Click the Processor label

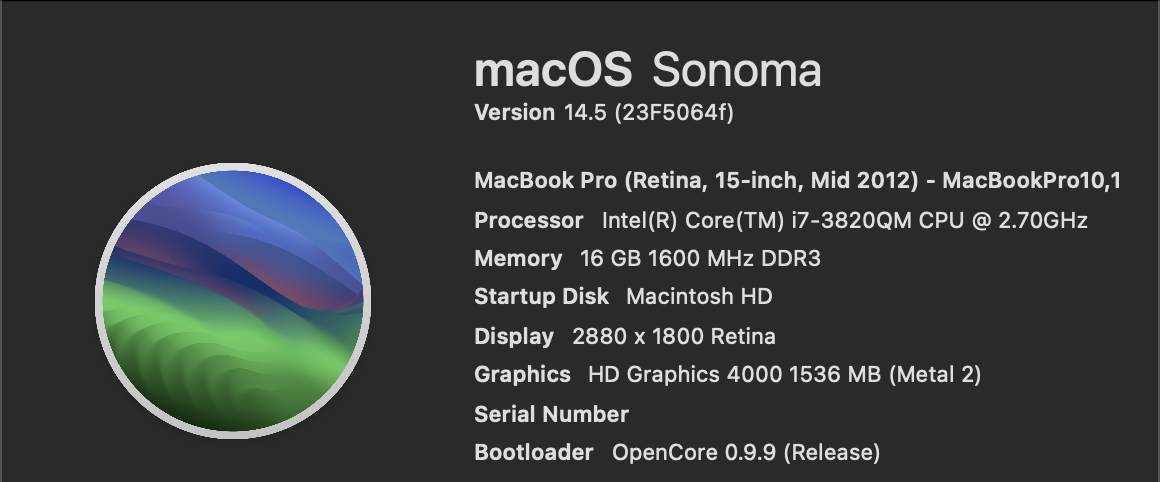(x=528, y=220)
